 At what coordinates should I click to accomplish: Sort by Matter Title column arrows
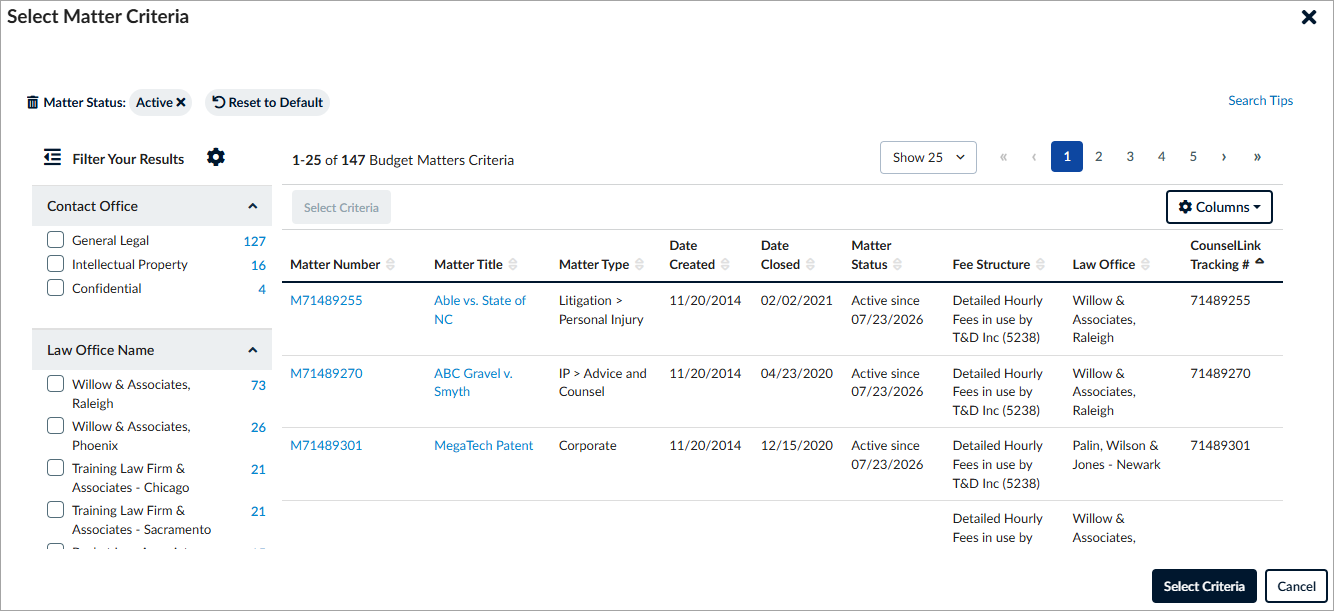click(x=513, y=265)
